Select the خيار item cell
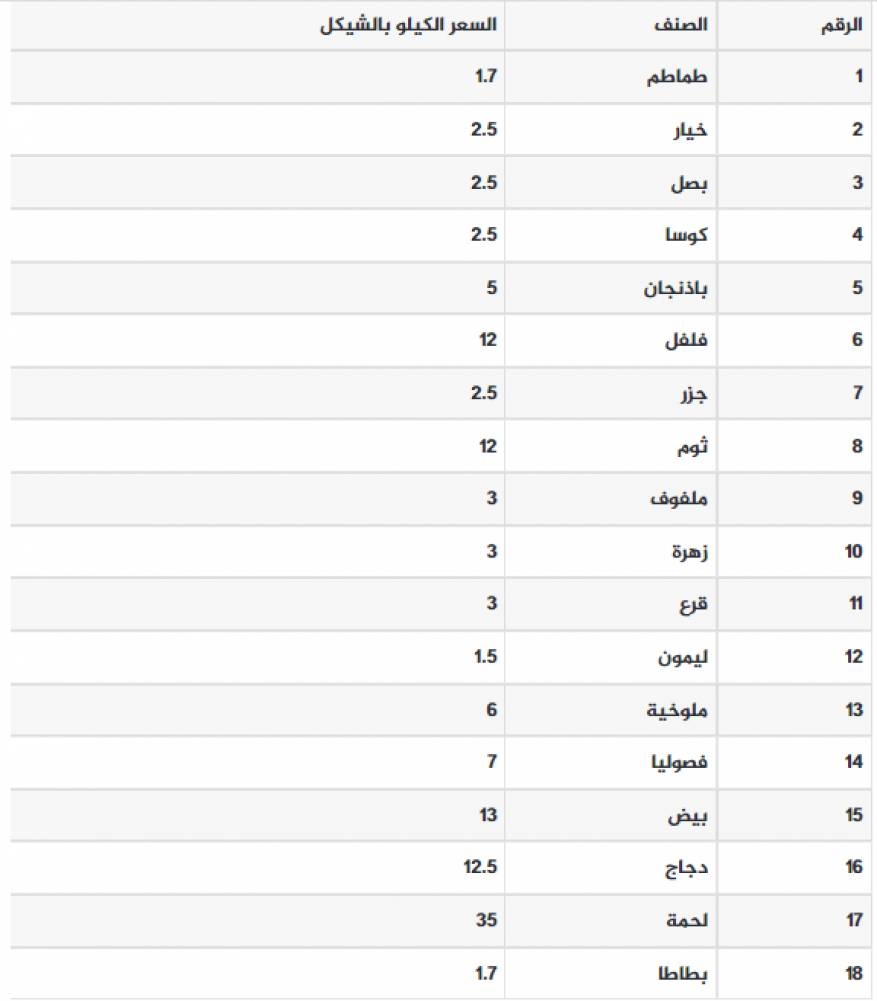The image size is (877, 1001). tap(689, 130)
